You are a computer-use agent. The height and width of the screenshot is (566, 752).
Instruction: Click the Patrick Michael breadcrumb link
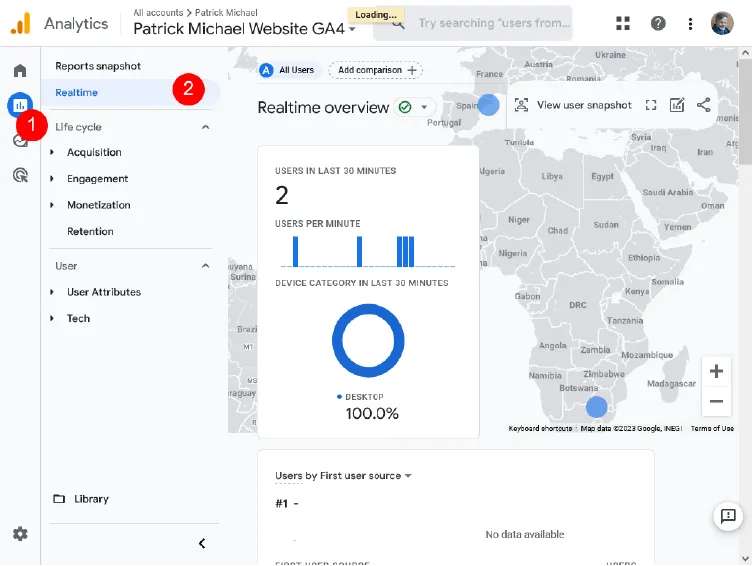226,12
